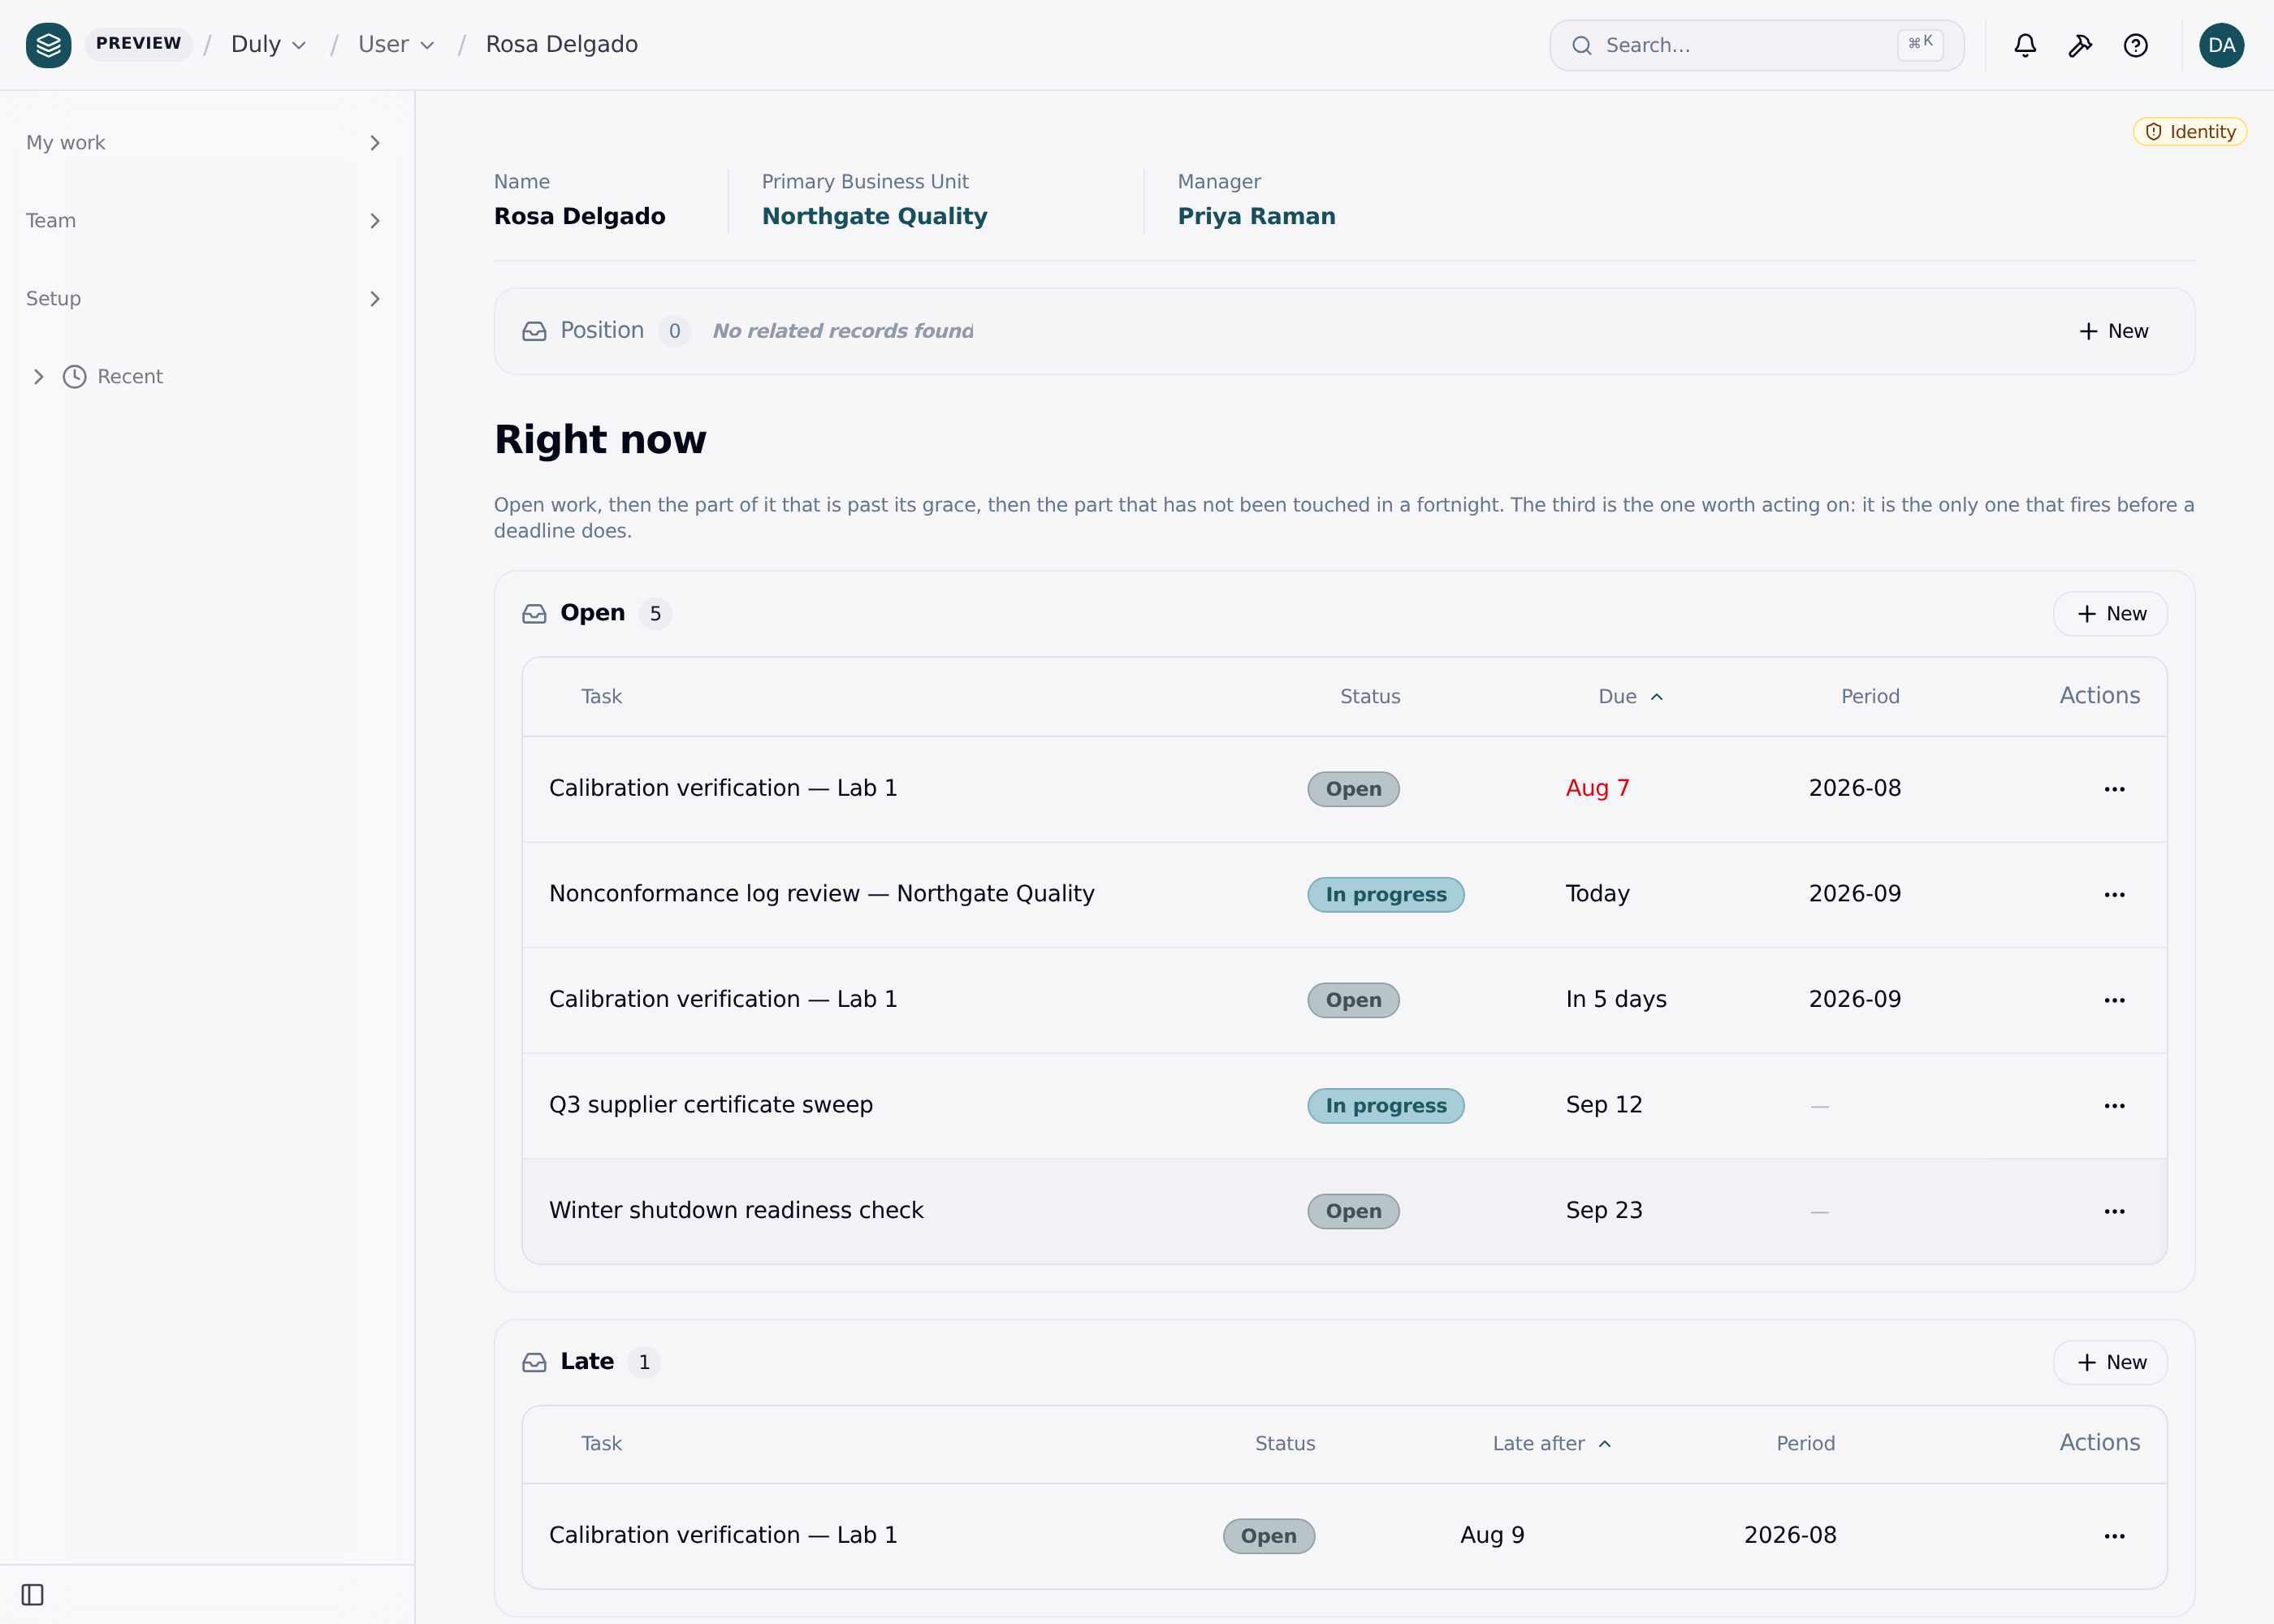Open actions menu for Winter shutdown readiness check
Screen dimensions: 2274x1624
click(x=2114, y=1211)
